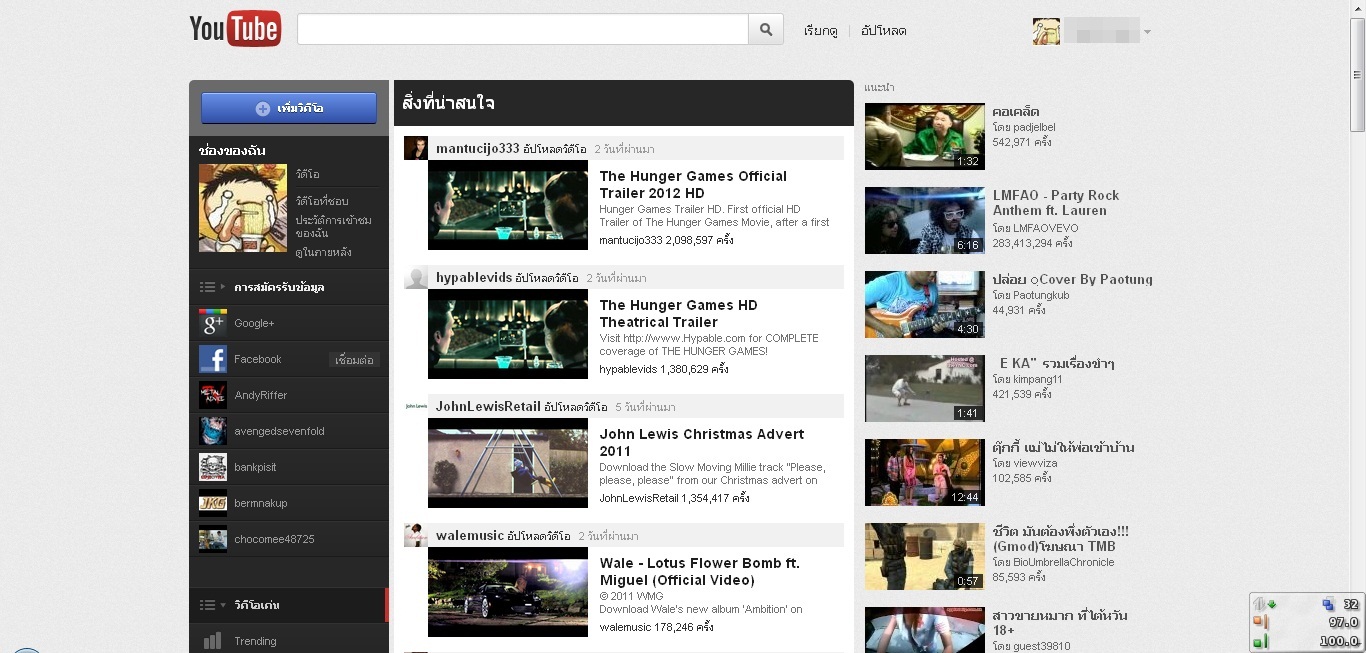Open the Facebook sidebar icon
1366x653 pixels.
coord(213,359)
